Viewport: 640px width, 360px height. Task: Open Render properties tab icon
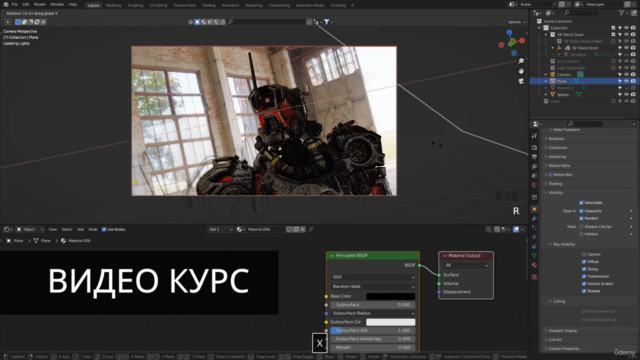[534, 147]
